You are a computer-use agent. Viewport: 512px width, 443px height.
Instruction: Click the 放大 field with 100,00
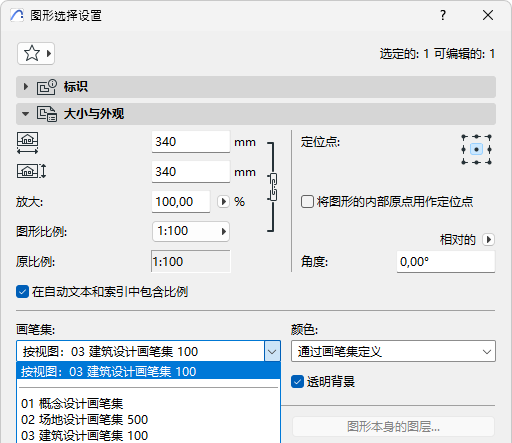pyautogui.click(x=181, y=202)
